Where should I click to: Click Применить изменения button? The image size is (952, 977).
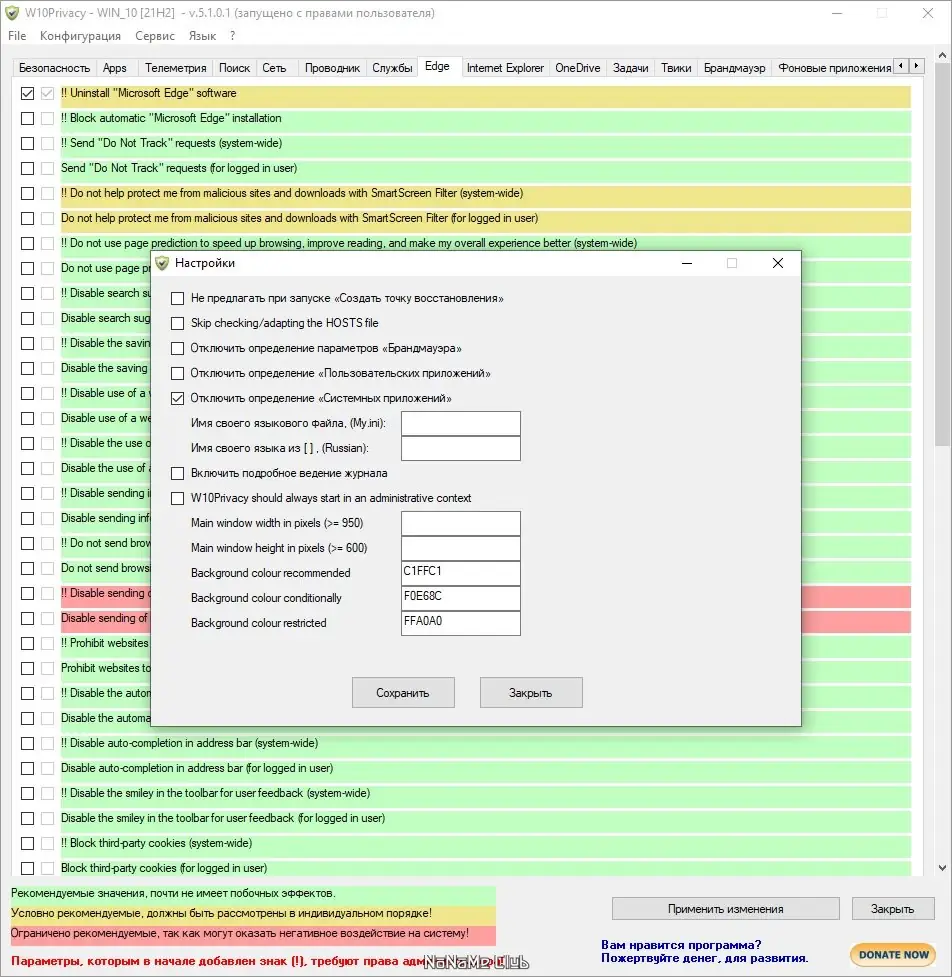(725, 909)
